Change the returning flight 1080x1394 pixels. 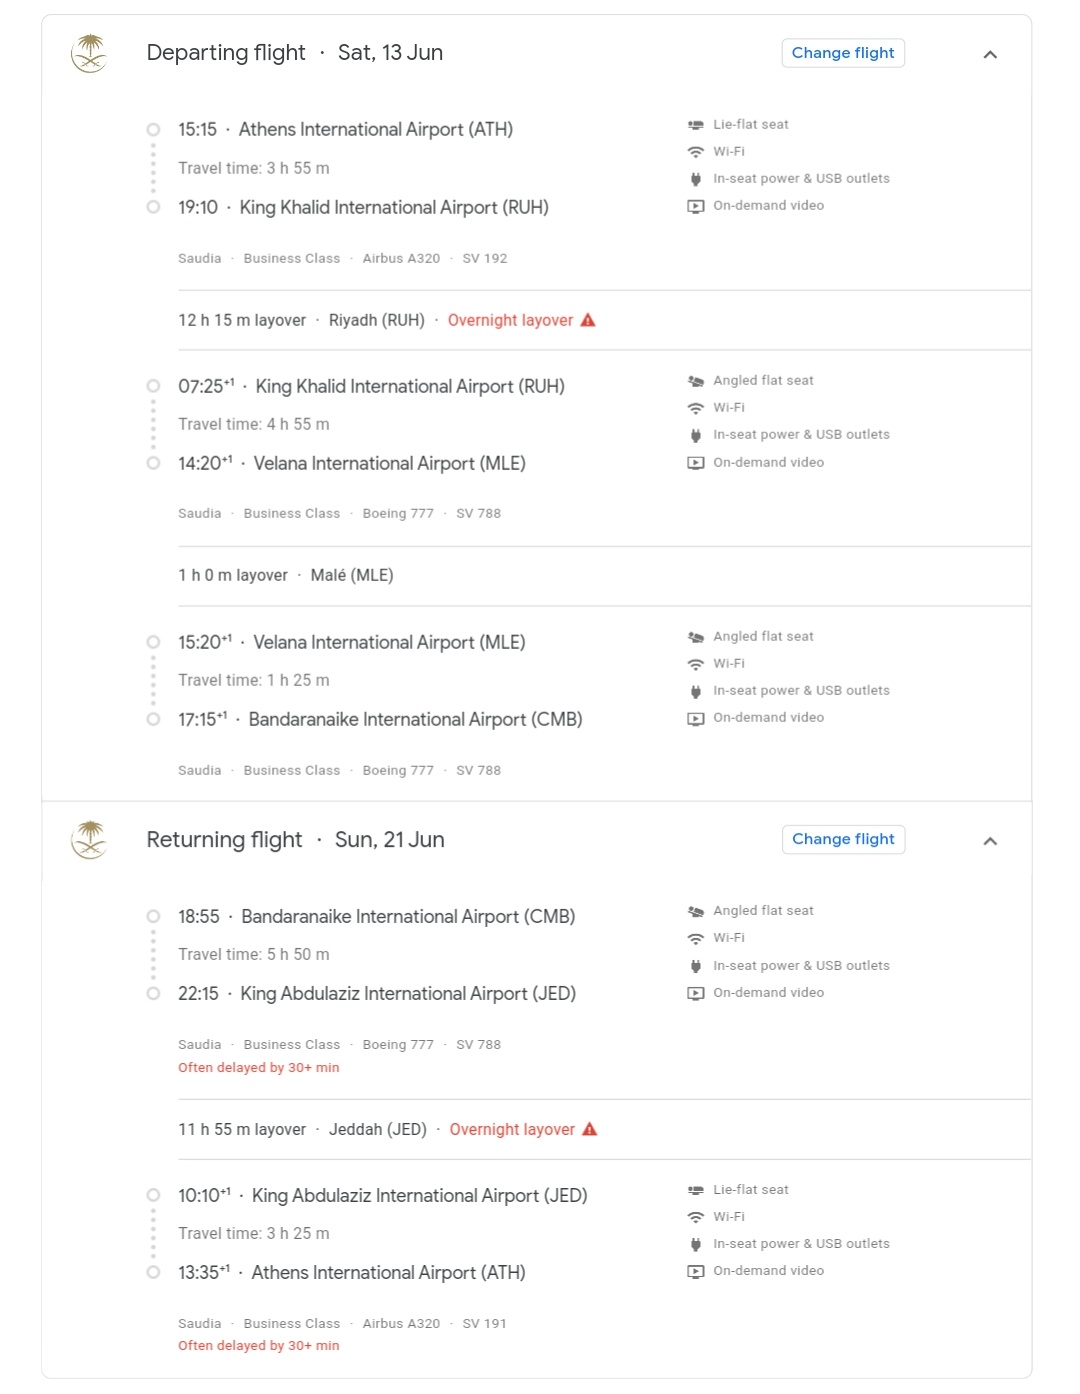coord(843,839)
